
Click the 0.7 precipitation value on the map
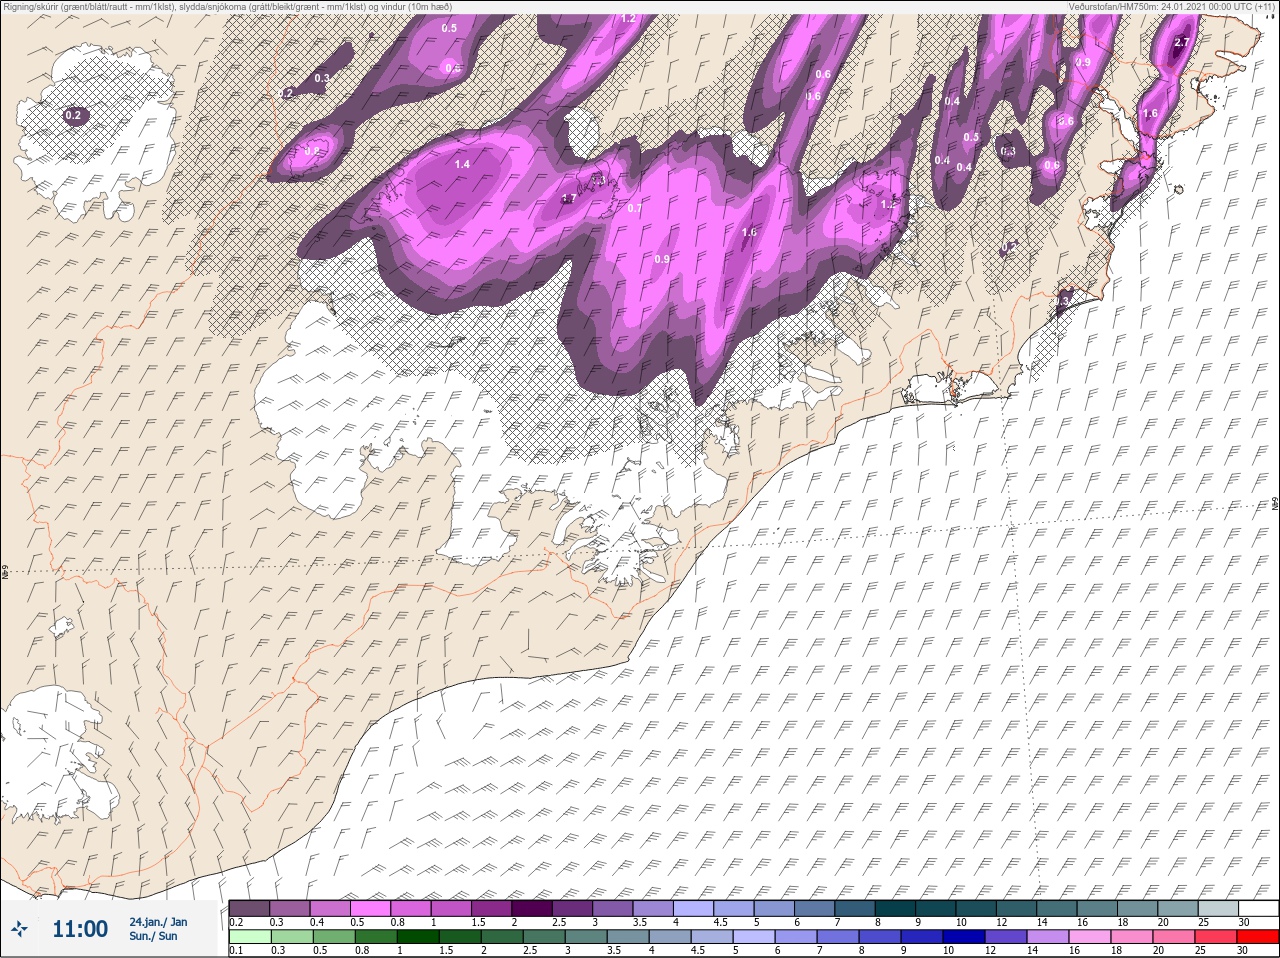[x=635, y=208]
